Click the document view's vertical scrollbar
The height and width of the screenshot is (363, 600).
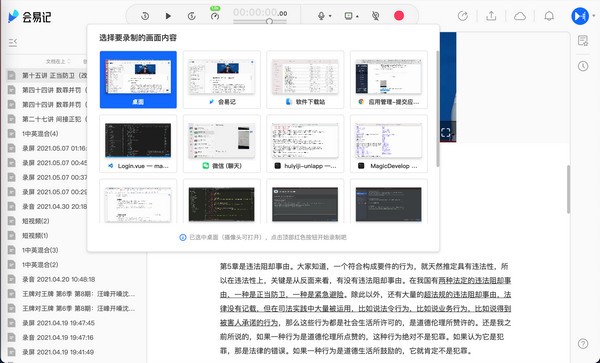[x=568, y=189]
